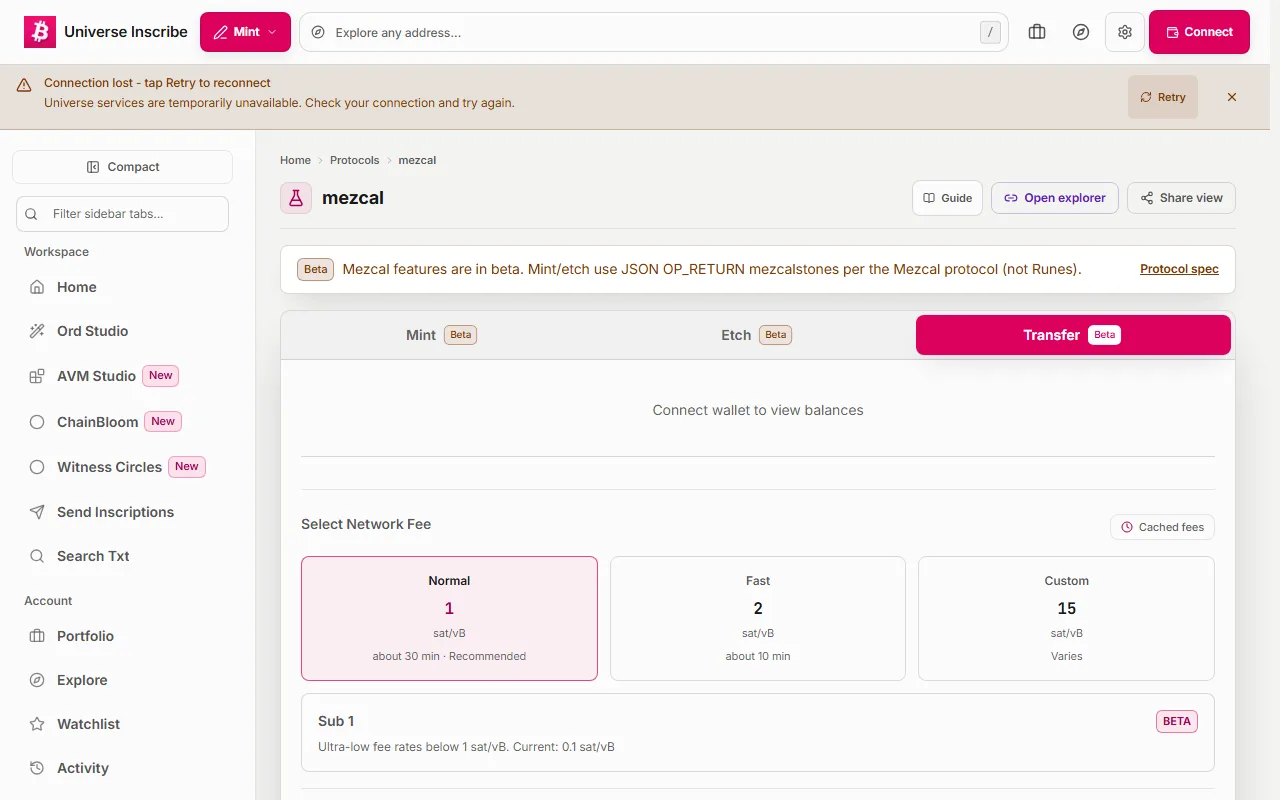
Task: Click the Select Network Fee heading
Action: pos(366,524)
